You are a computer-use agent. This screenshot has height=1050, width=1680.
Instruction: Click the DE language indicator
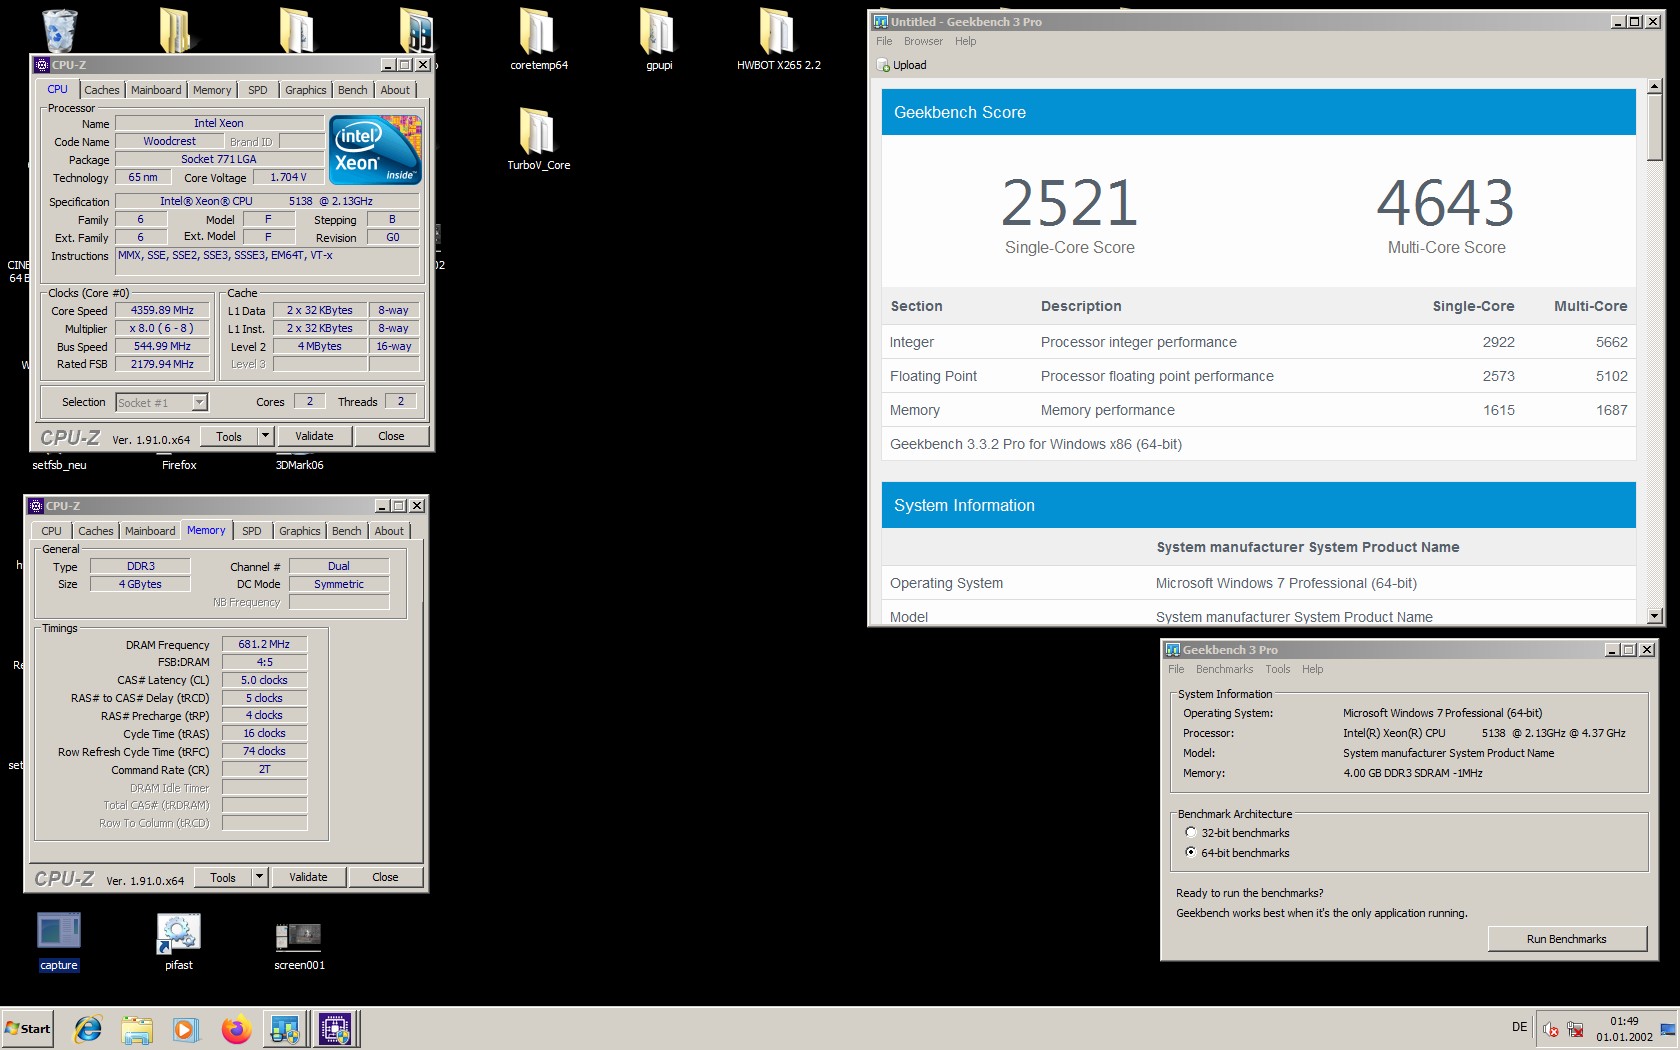click(x=1519, y=1027)
